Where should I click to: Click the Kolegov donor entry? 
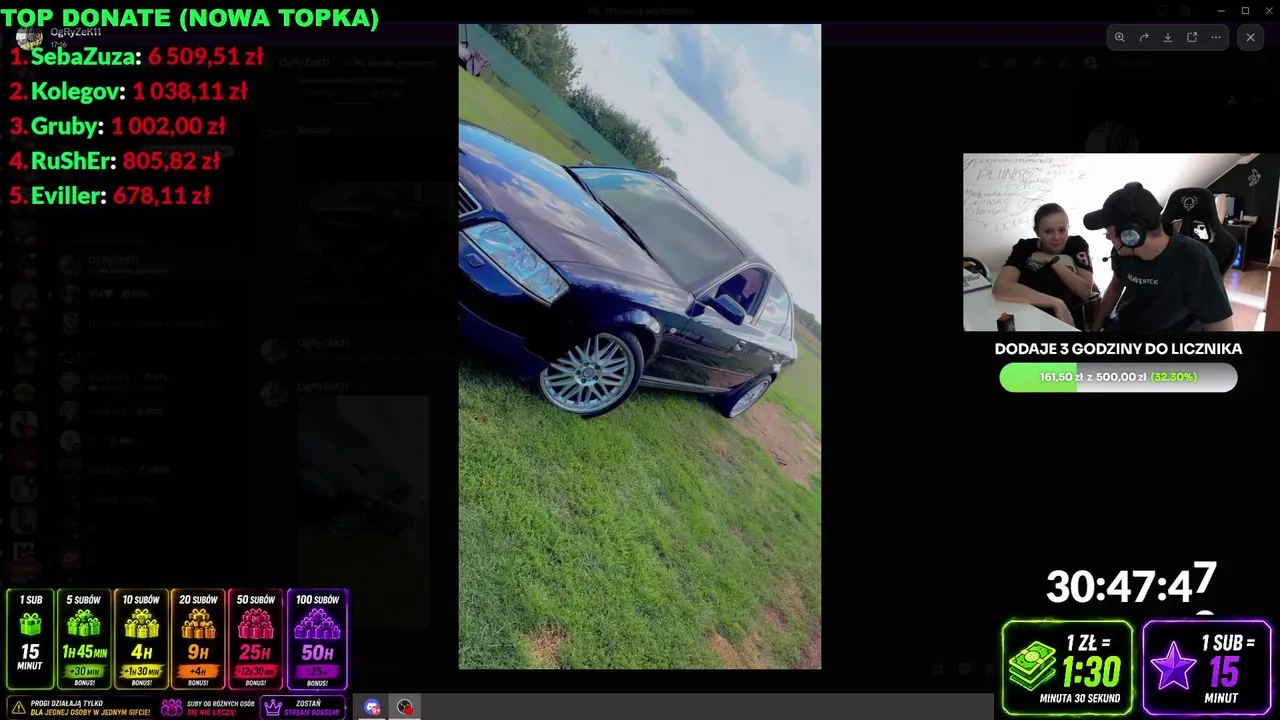click(129, 92)
